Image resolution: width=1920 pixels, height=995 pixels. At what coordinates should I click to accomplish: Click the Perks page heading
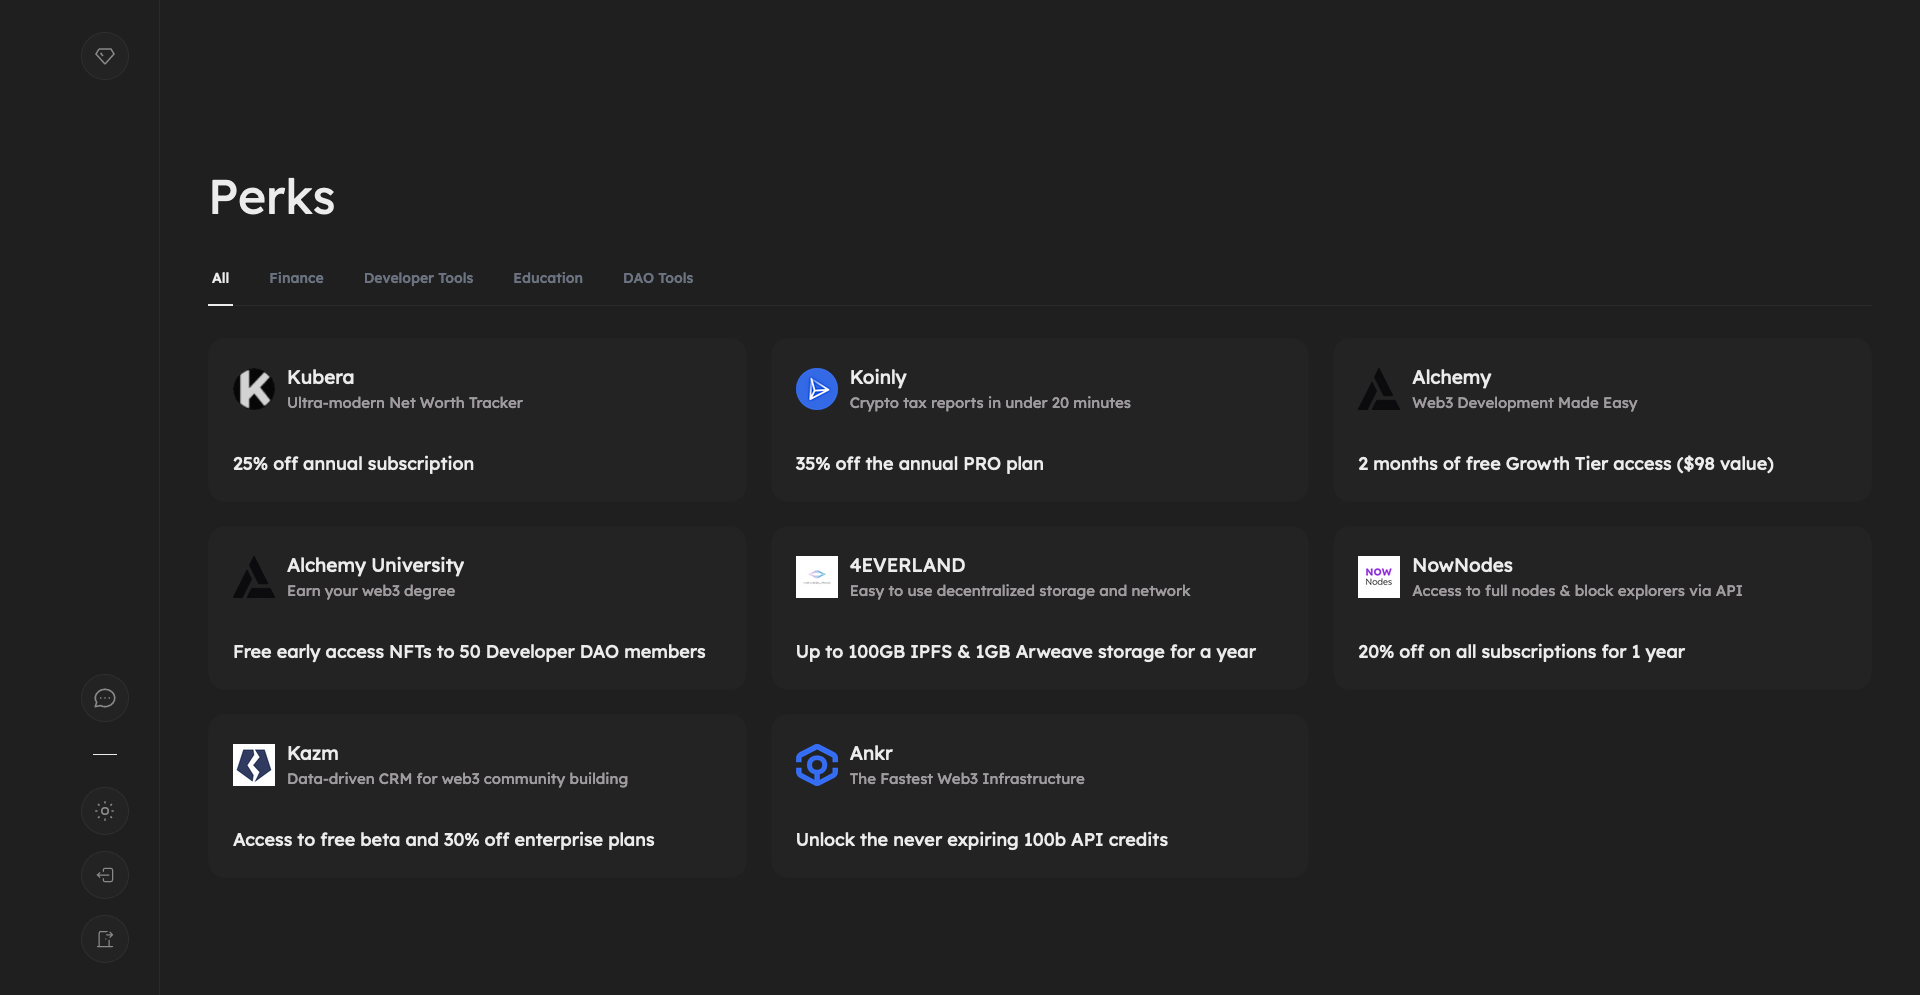coord(272,197)
